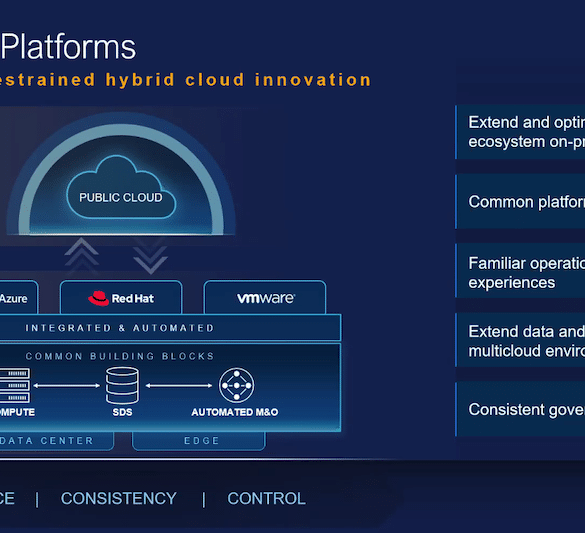Click the Platforms slide title
Viewport: 585px width, 533px height.
68,47
